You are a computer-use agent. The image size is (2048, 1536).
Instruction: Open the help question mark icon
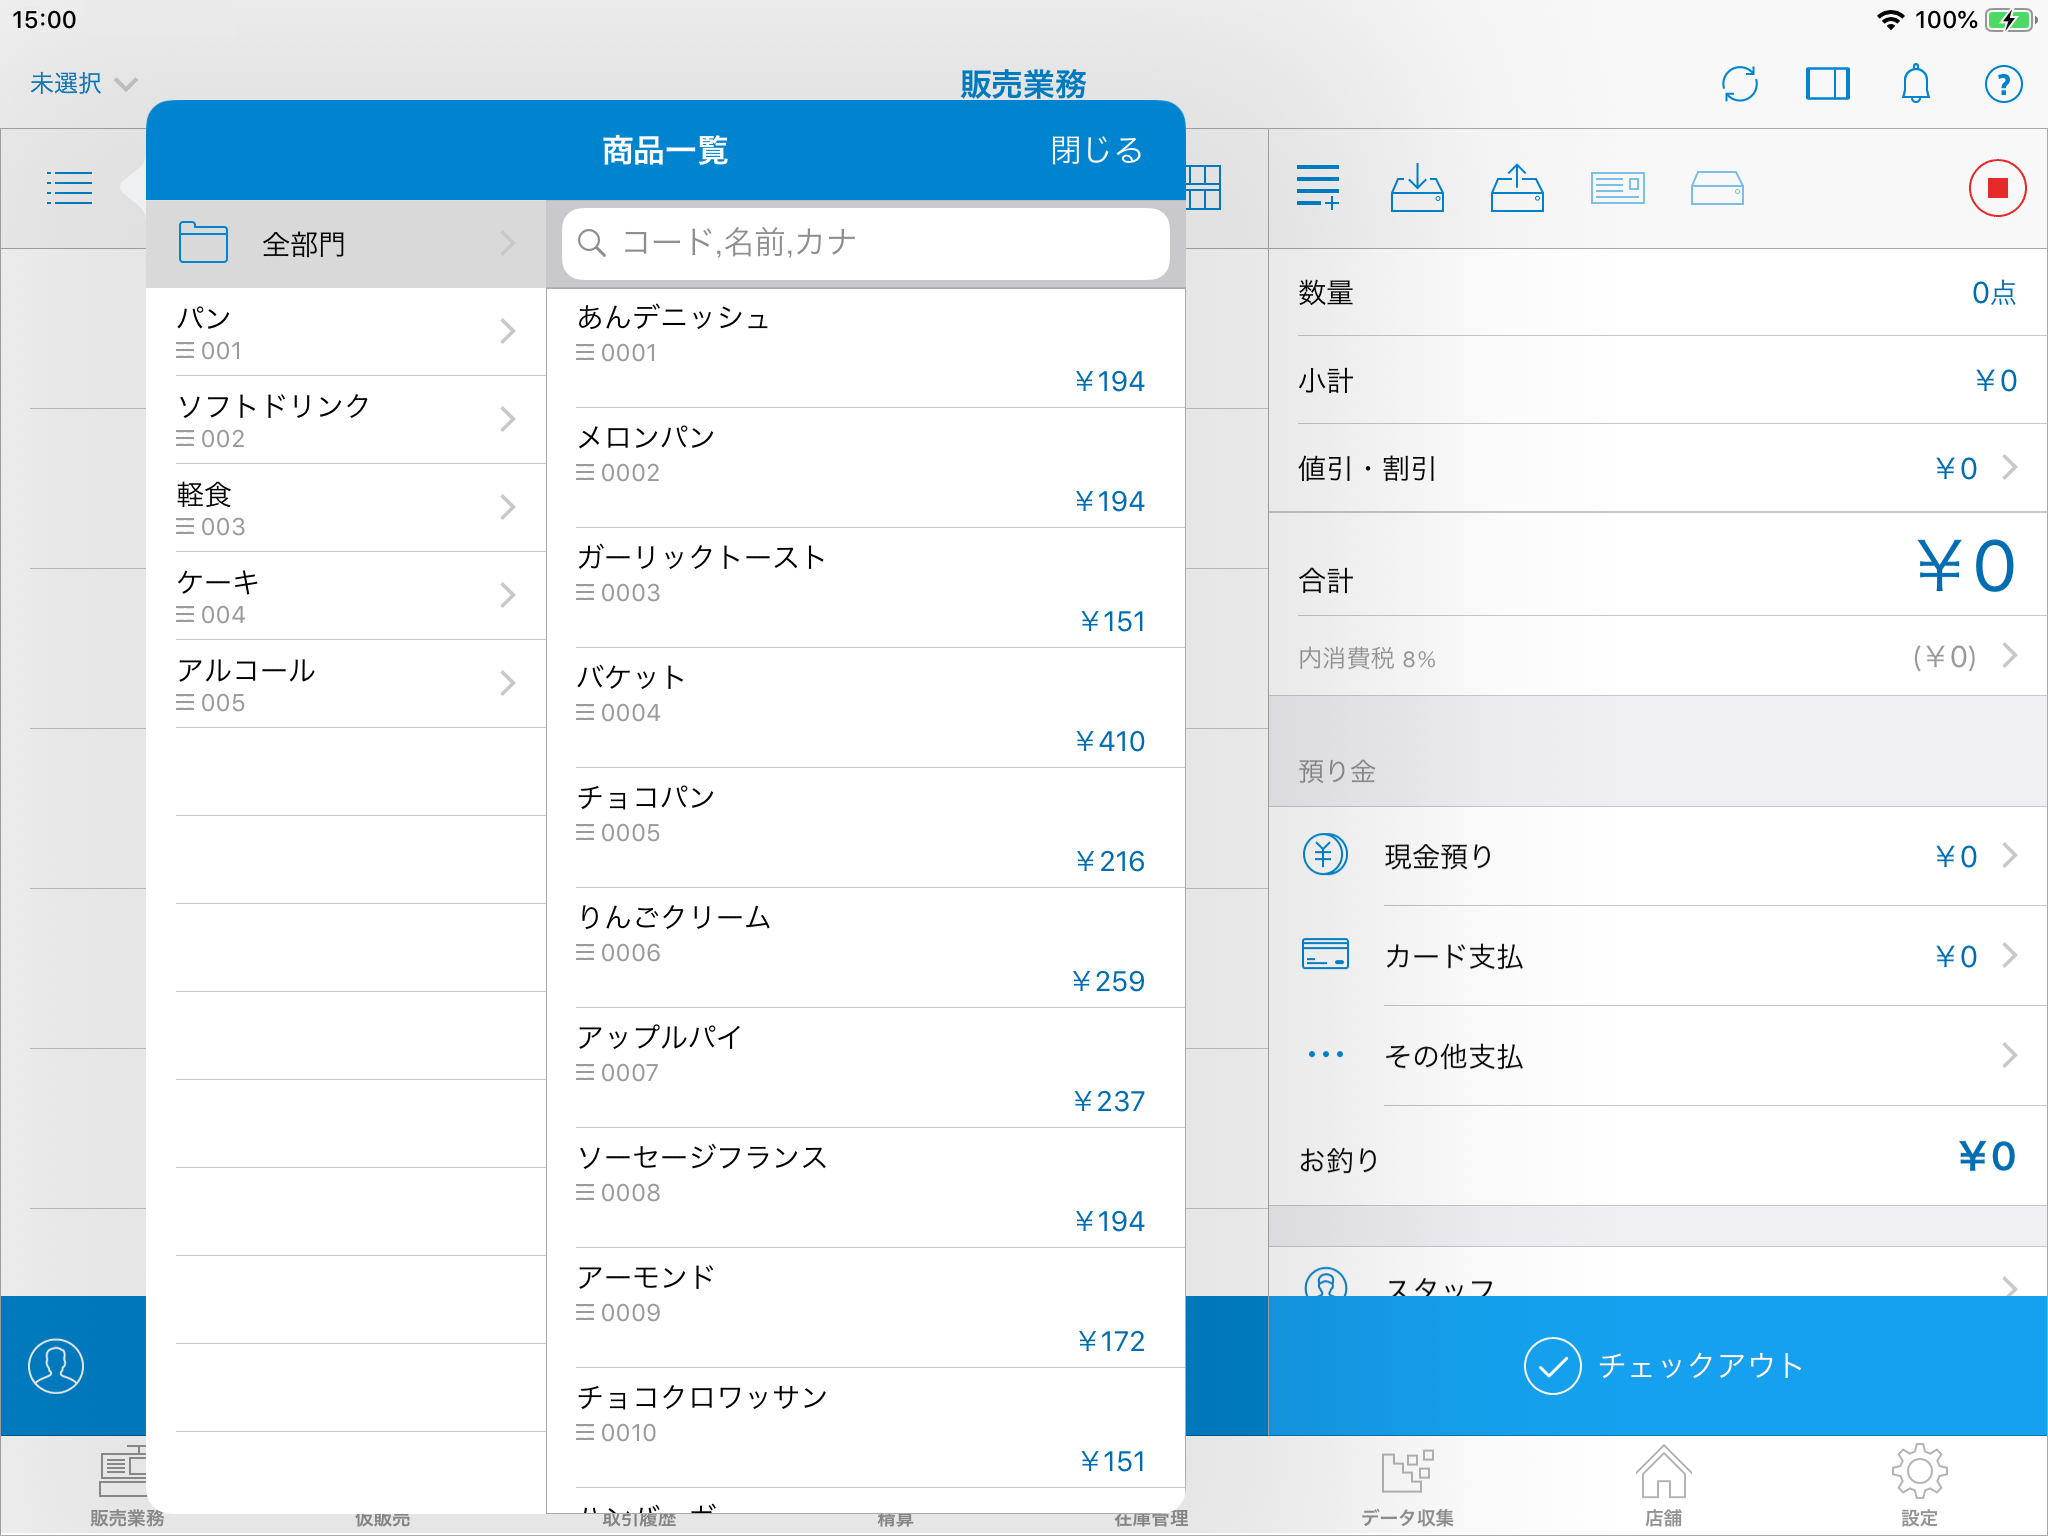click(x=2003, y=84)
